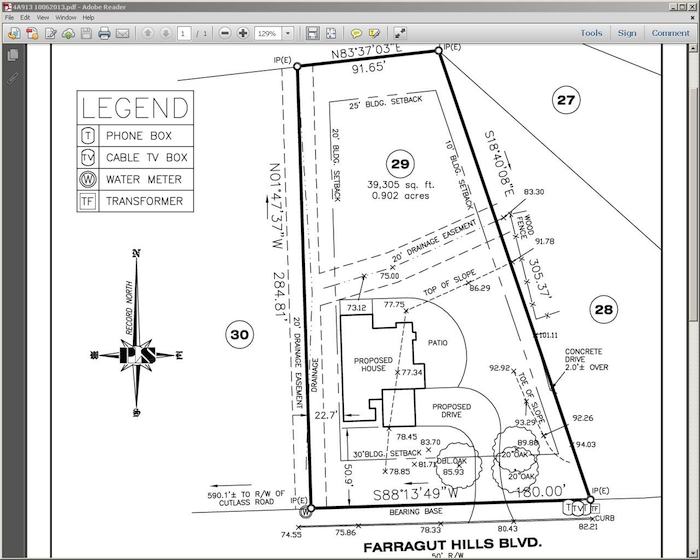Click the Save (floppy disk) icon

pyautogui.click(x=86, y=33)
